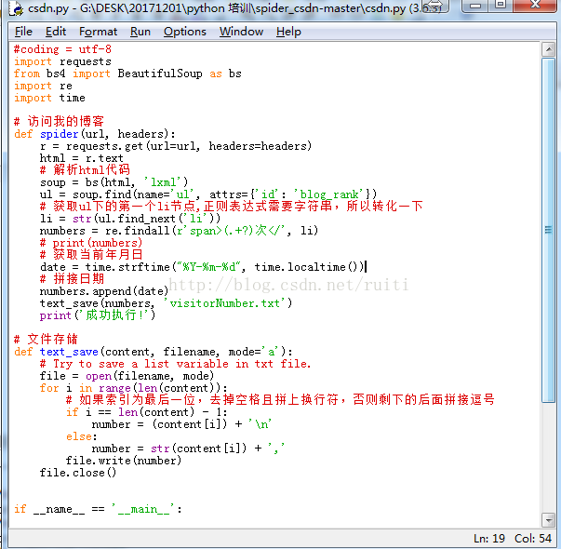The width and height of the screenshot is (561, 549).
Task: Minimize the csdn.py editor window
Action: [475, 5]
